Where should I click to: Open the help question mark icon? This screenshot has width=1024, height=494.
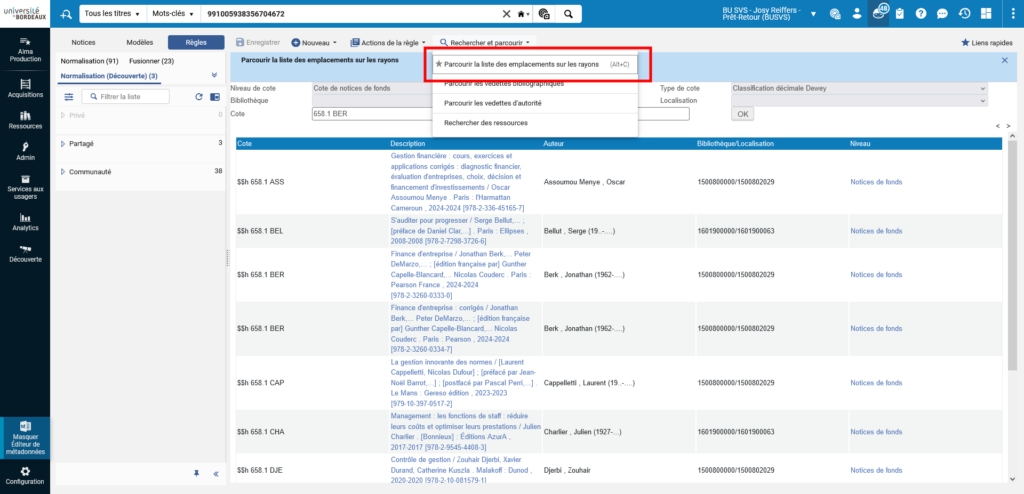point(921,14)
